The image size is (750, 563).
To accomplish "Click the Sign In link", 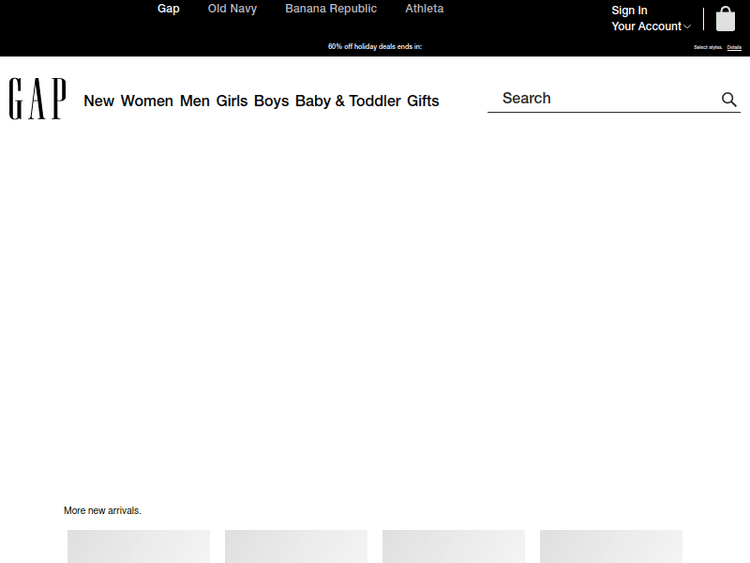I will coord(629,11).
